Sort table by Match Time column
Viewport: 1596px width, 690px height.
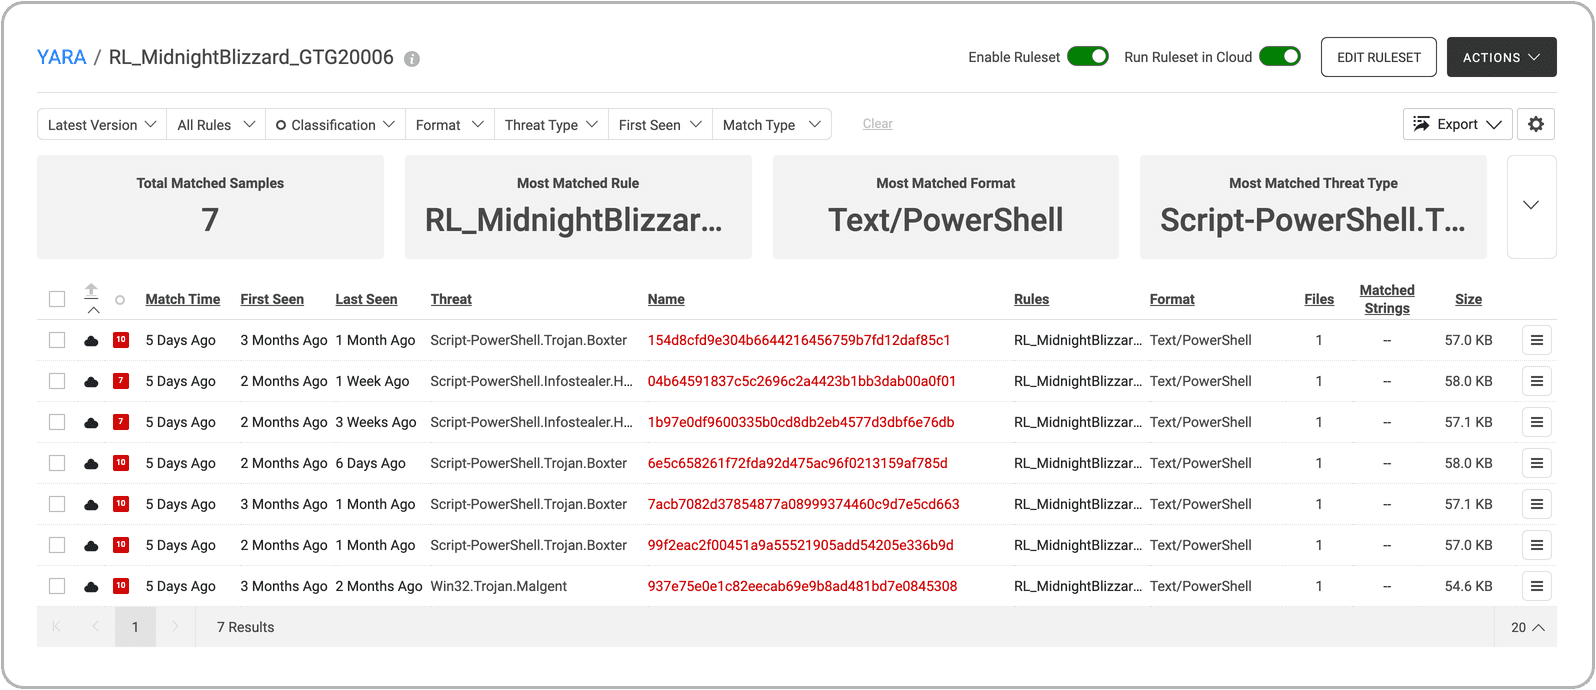tap(183, 299)
